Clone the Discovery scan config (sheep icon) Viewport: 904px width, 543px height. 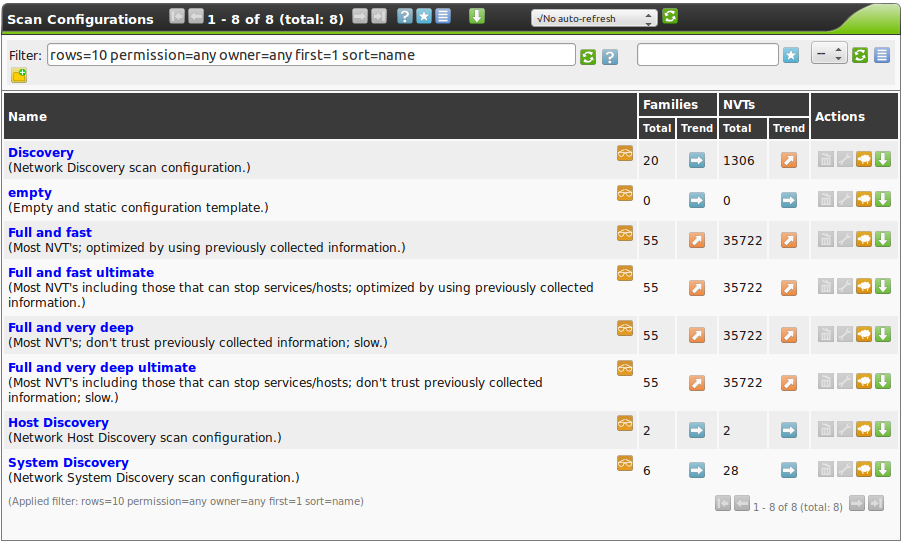tap(864, 160)
